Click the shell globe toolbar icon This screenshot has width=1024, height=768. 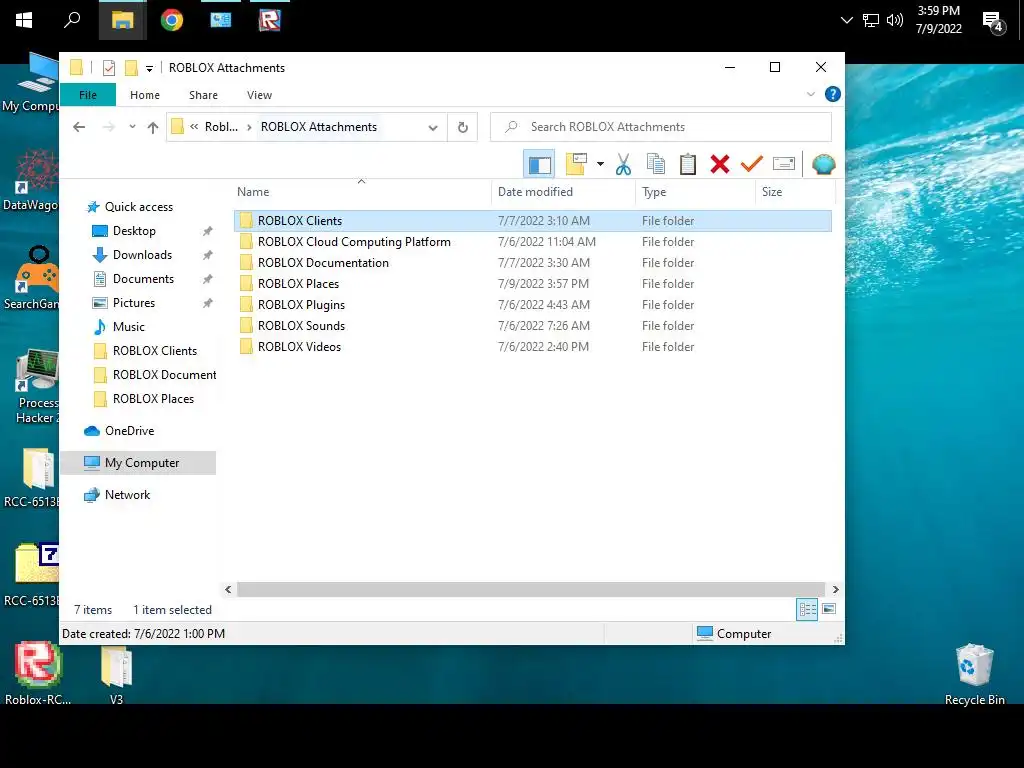824,165
